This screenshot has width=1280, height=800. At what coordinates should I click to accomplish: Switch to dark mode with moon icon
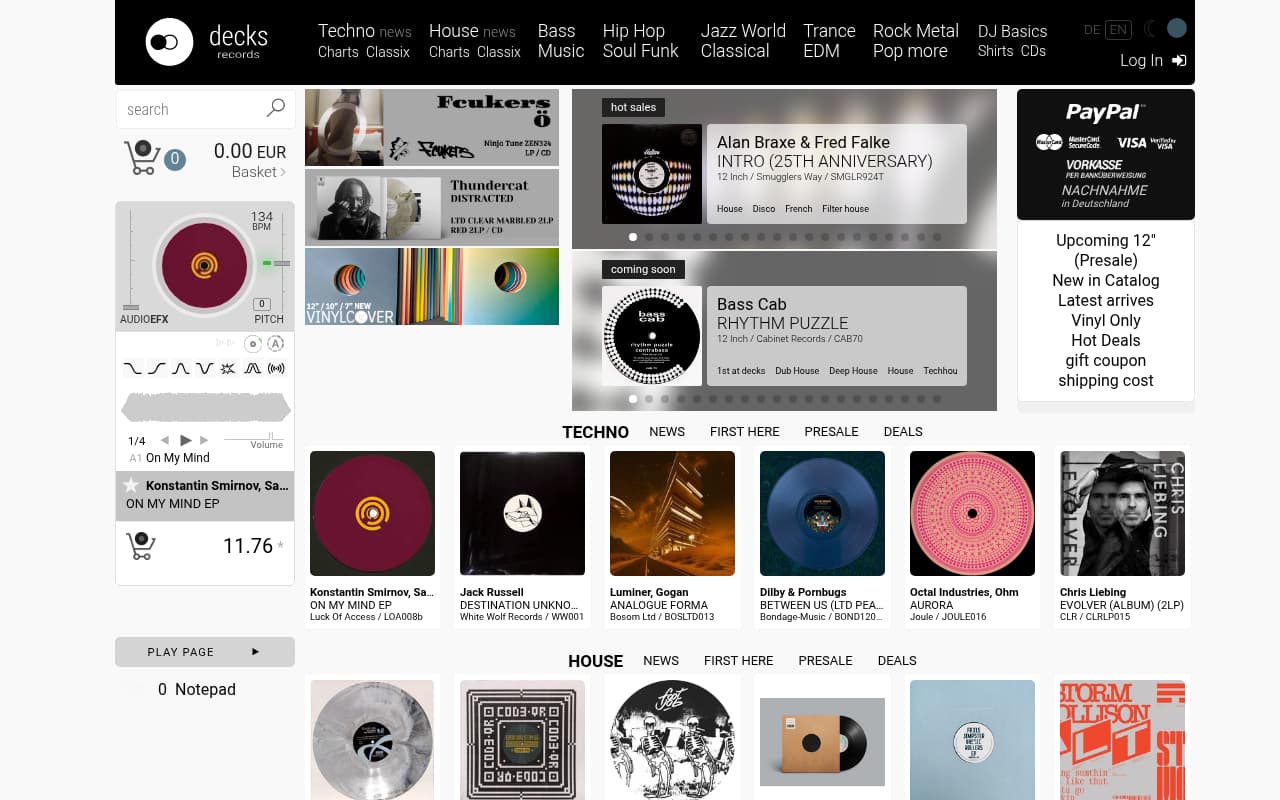1151,29
